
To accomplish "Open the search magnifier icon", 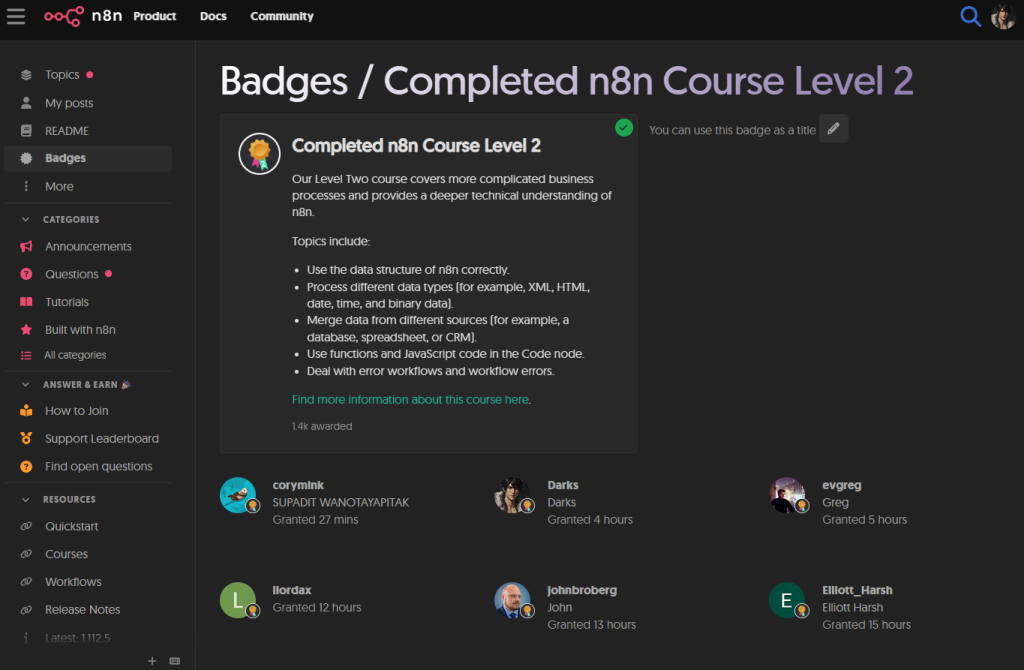I will (x=970, y=16).
